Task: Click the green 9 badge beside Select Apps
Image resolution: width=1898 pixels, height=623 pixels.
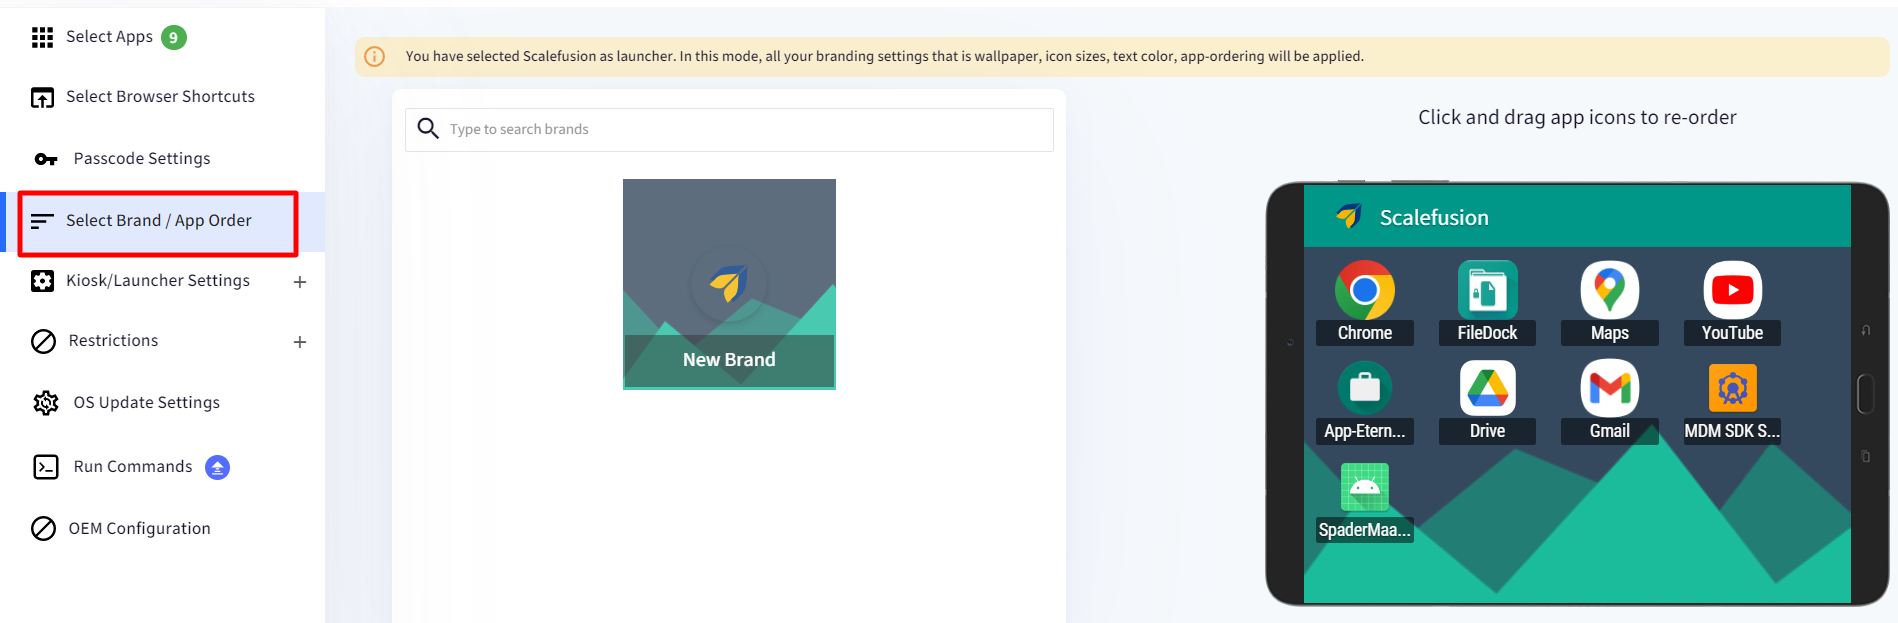Action: (x=174, y=38)
